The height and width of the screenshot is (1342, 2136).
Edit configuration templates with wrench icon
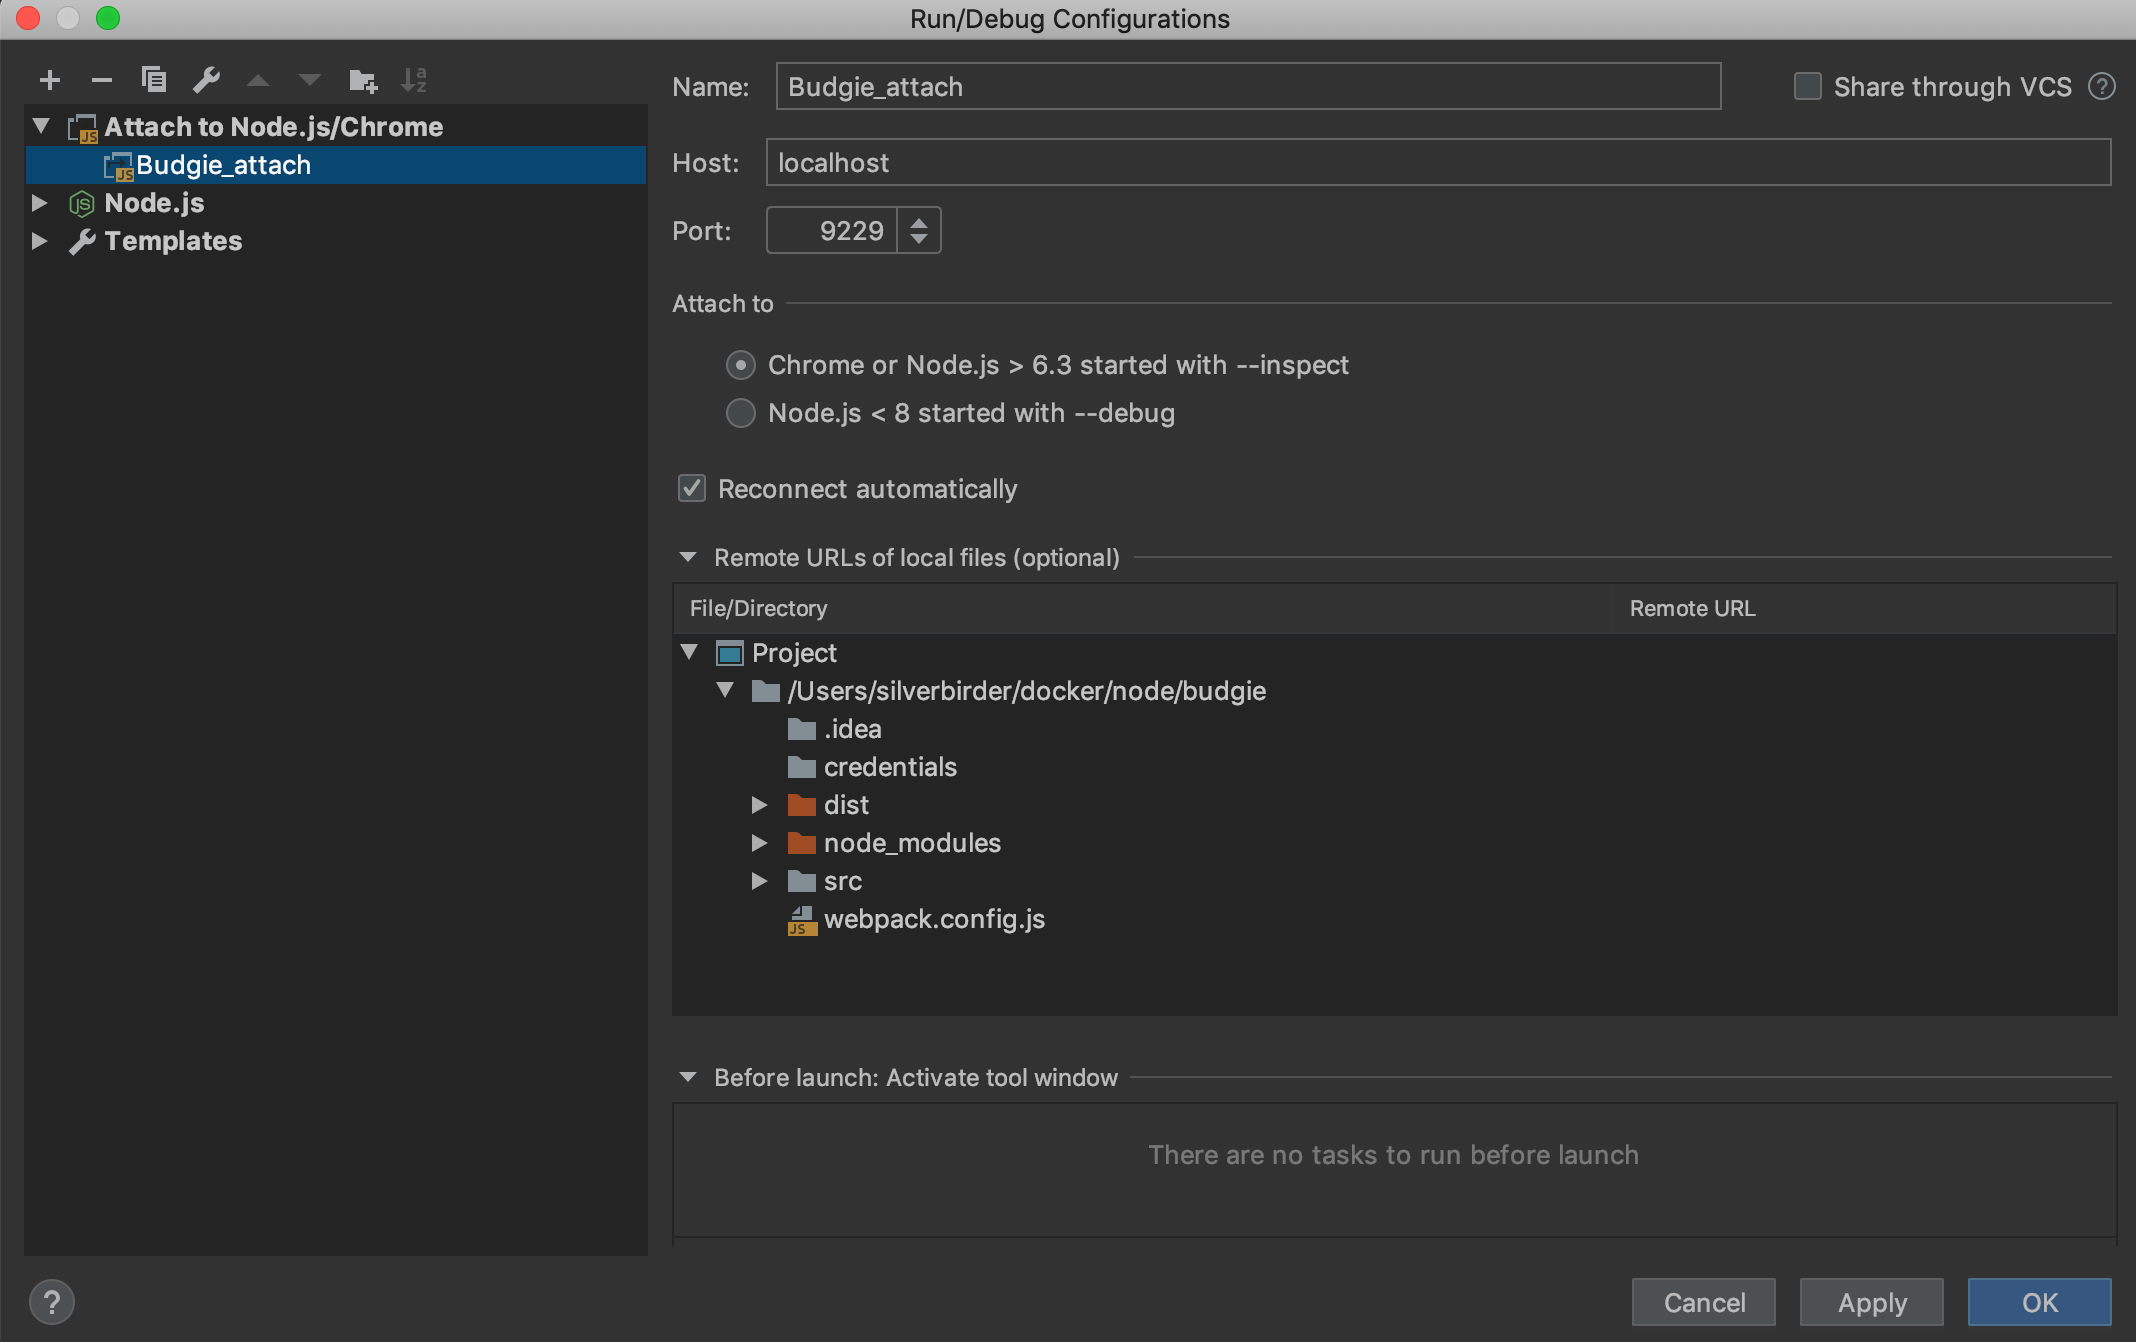click(207, 80)
